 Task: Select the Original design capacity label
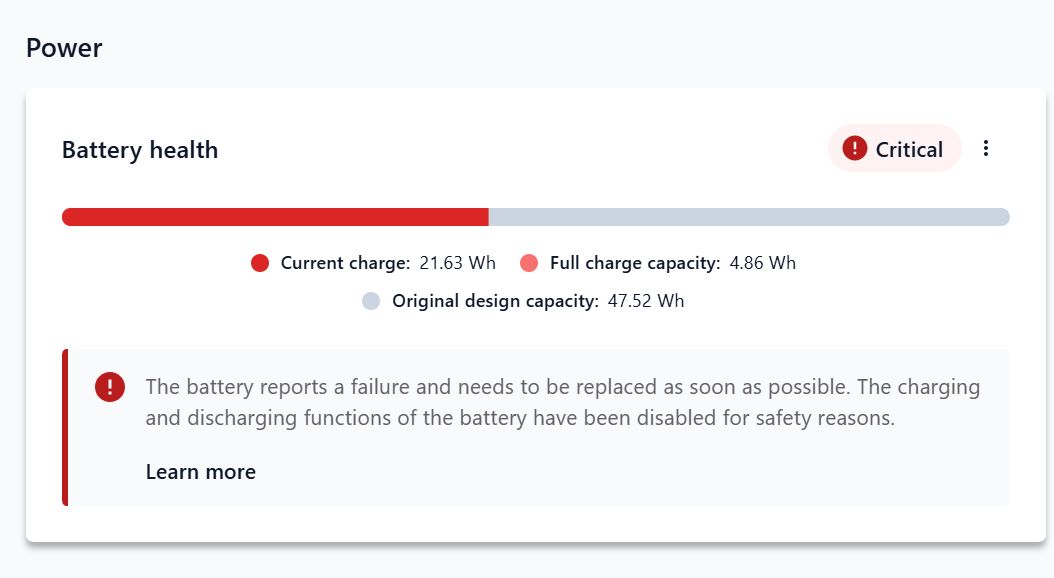[495, 301]
